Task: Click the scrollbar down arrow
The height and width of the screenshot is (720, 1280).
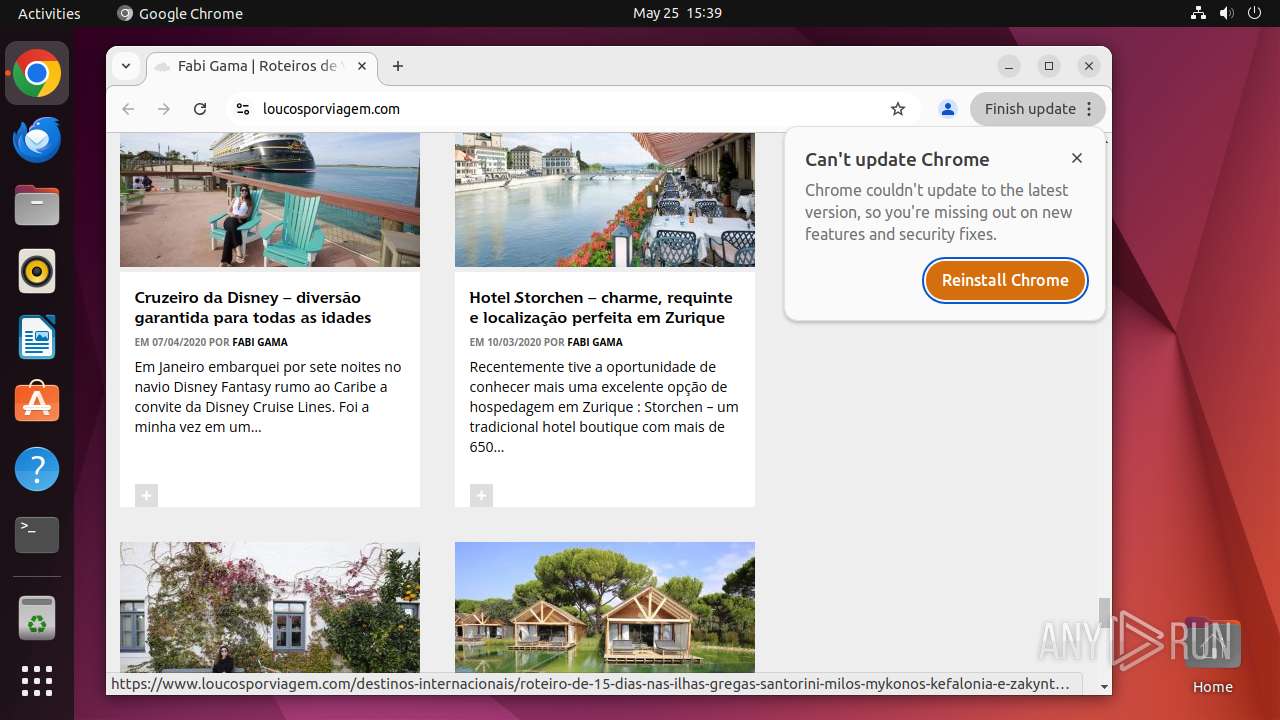Action: pos(1104,687)
